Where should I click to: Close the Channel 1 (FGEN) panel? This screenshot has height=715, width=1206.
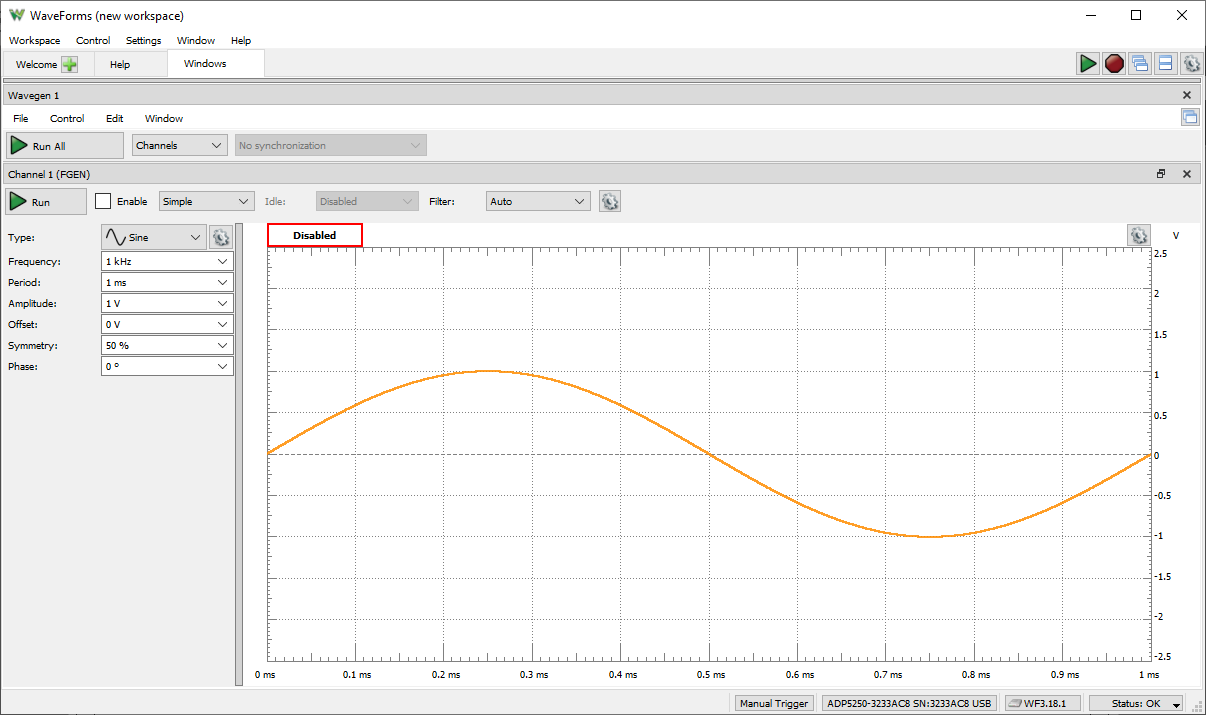pyautogui.click(x=1187, y=173)
